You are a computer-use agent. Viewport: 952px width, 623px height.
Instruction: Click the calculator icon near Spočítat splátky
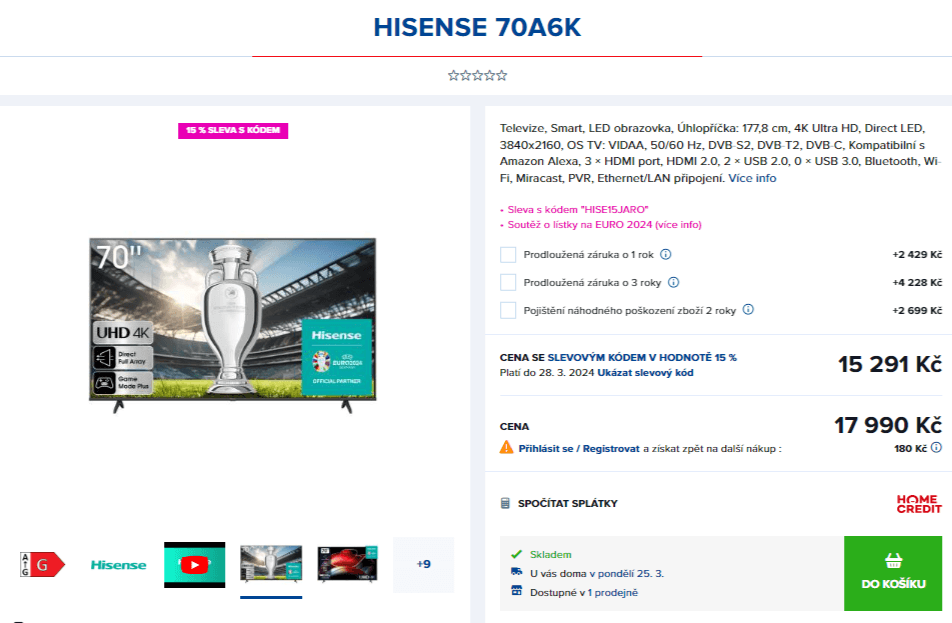(505, 503)
